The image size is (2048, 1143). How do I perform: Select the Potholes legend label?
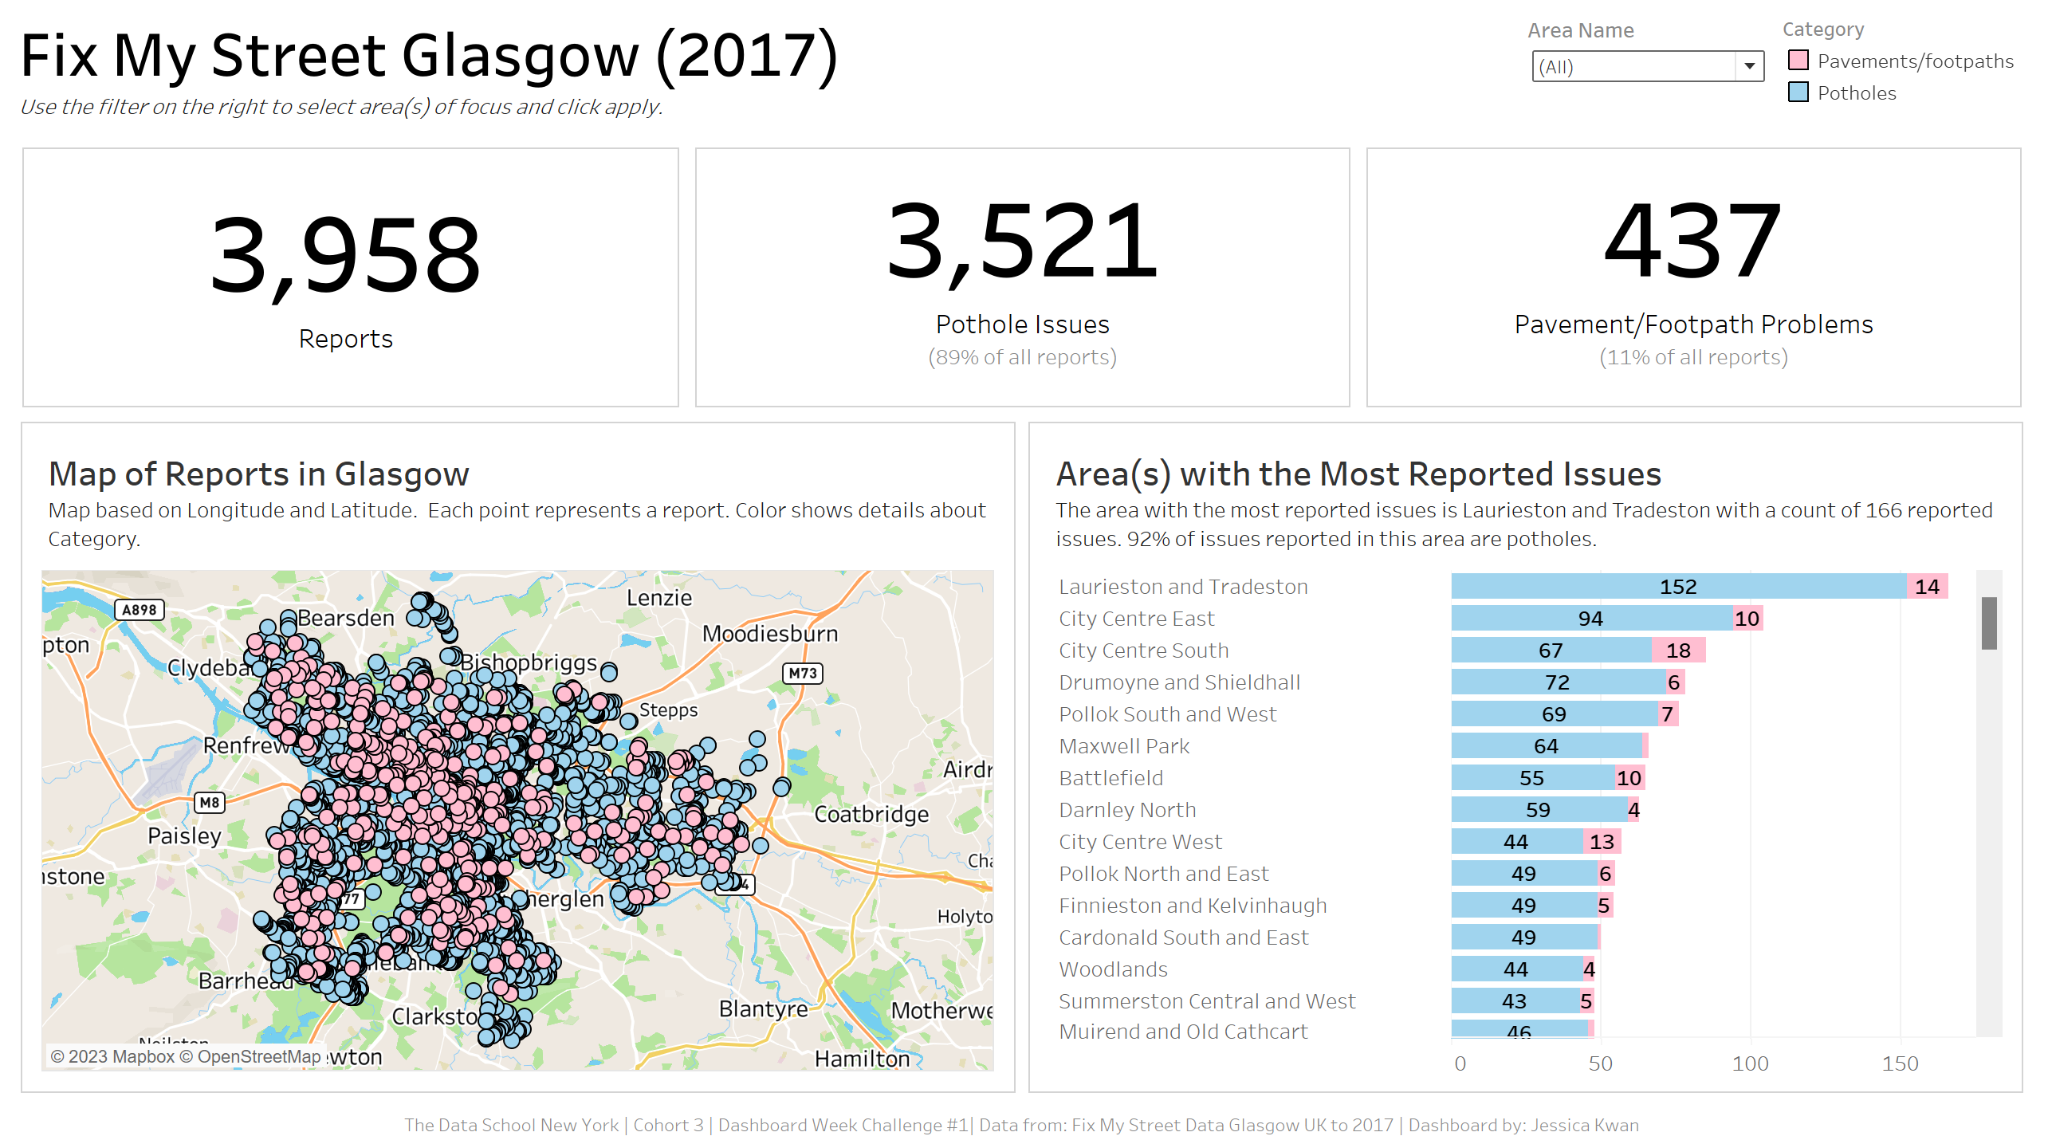1856,93
